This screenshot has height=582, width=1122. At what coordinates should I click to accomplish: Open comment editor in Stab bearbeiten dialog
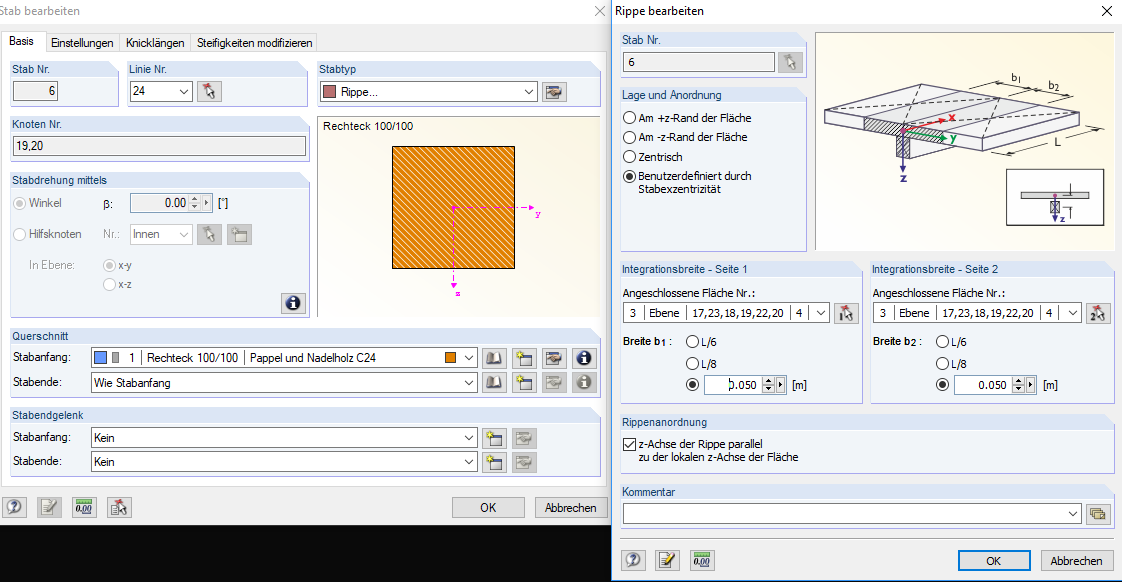coord(49,508)
